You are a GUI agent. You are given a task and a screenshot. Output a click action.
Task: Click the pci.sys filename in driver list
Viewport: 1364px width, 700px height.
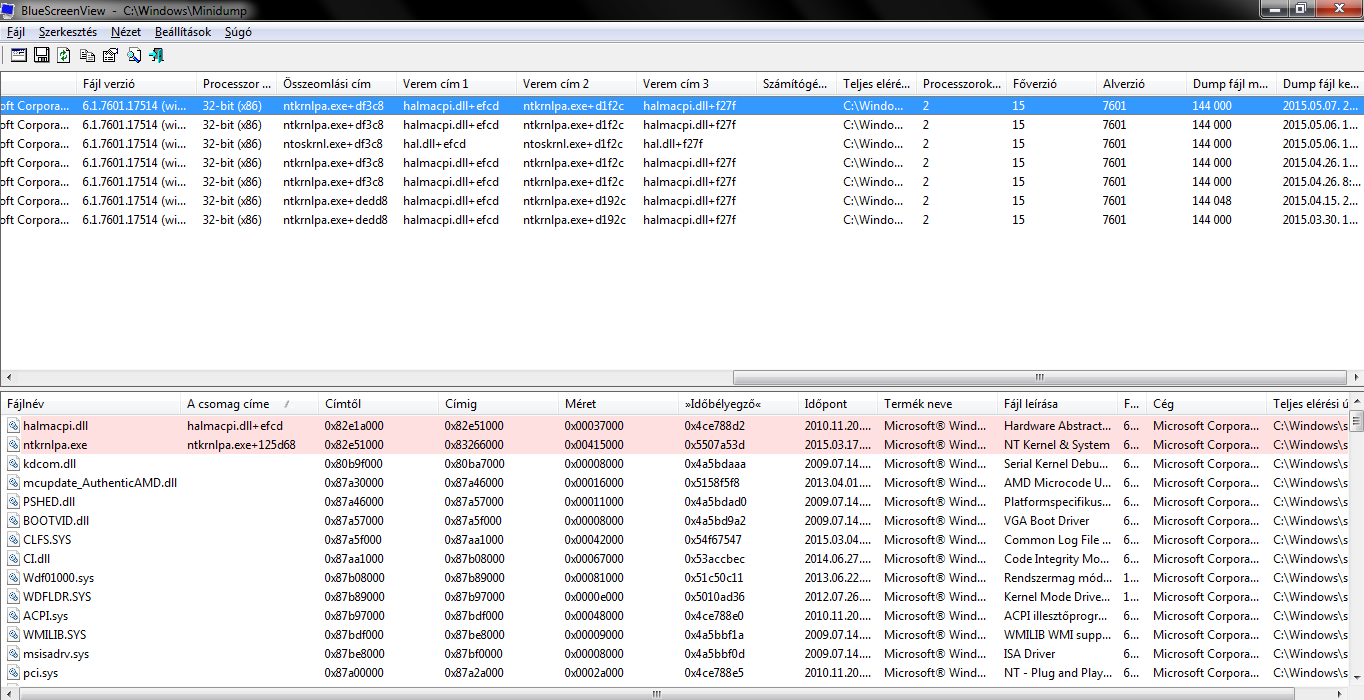pos(41,673)
